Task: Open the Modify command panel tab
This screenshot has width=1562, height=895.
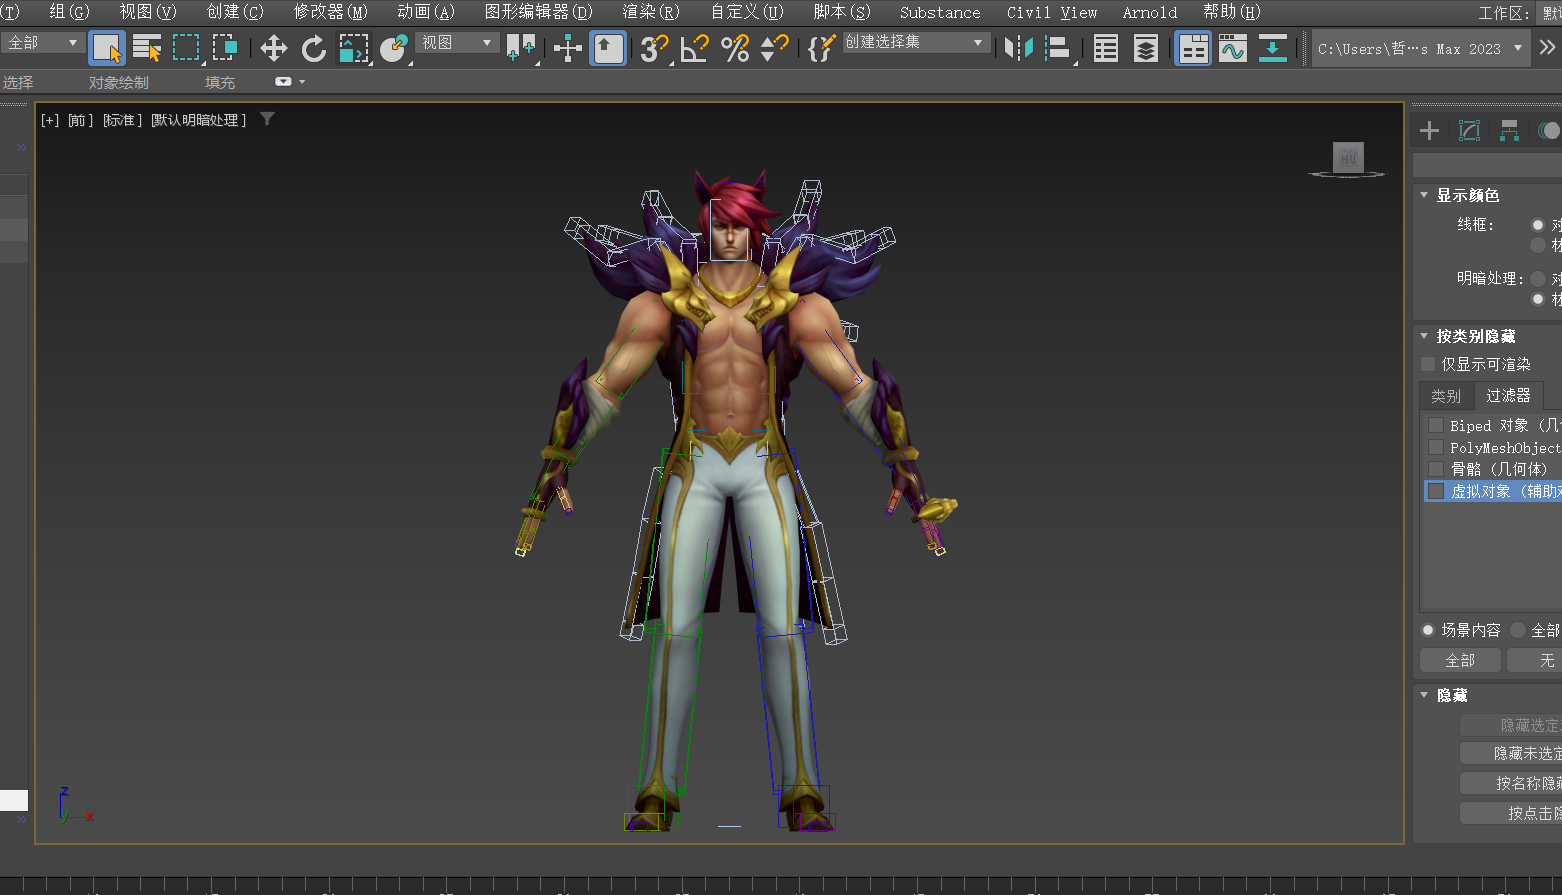Action: click(x=1469, y=131)
